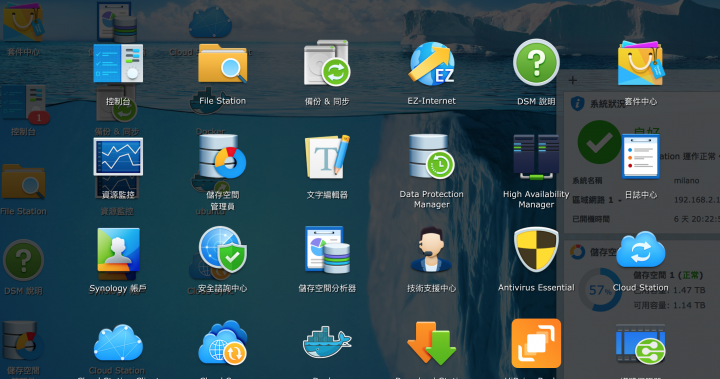Open 媒體伺服器 with the film strip icon

click(x=641, y=345)
